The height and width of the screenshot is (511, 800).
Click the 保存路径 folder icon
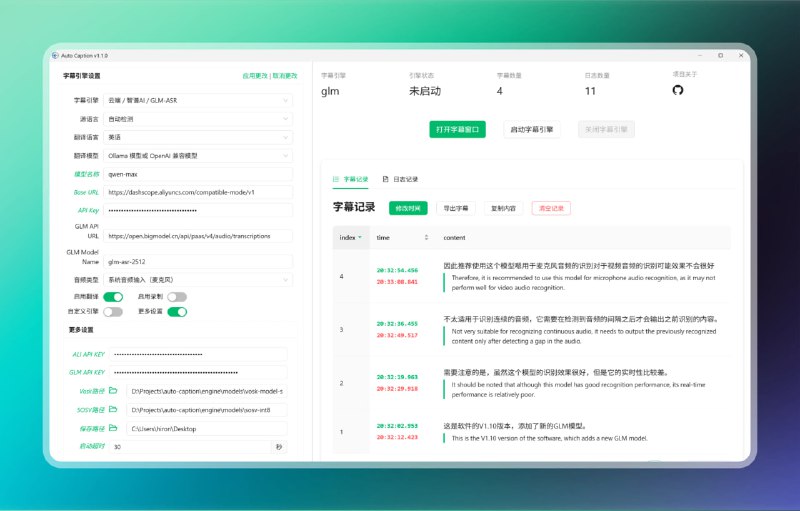[x=113, y=428]
